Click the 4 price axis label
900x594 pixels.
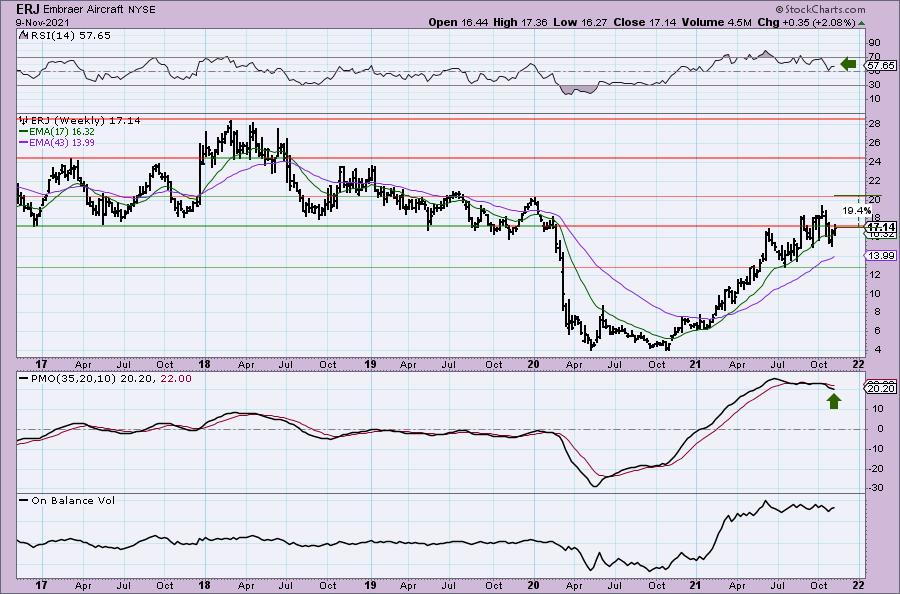pyautogui.click(x=877, y=350)
